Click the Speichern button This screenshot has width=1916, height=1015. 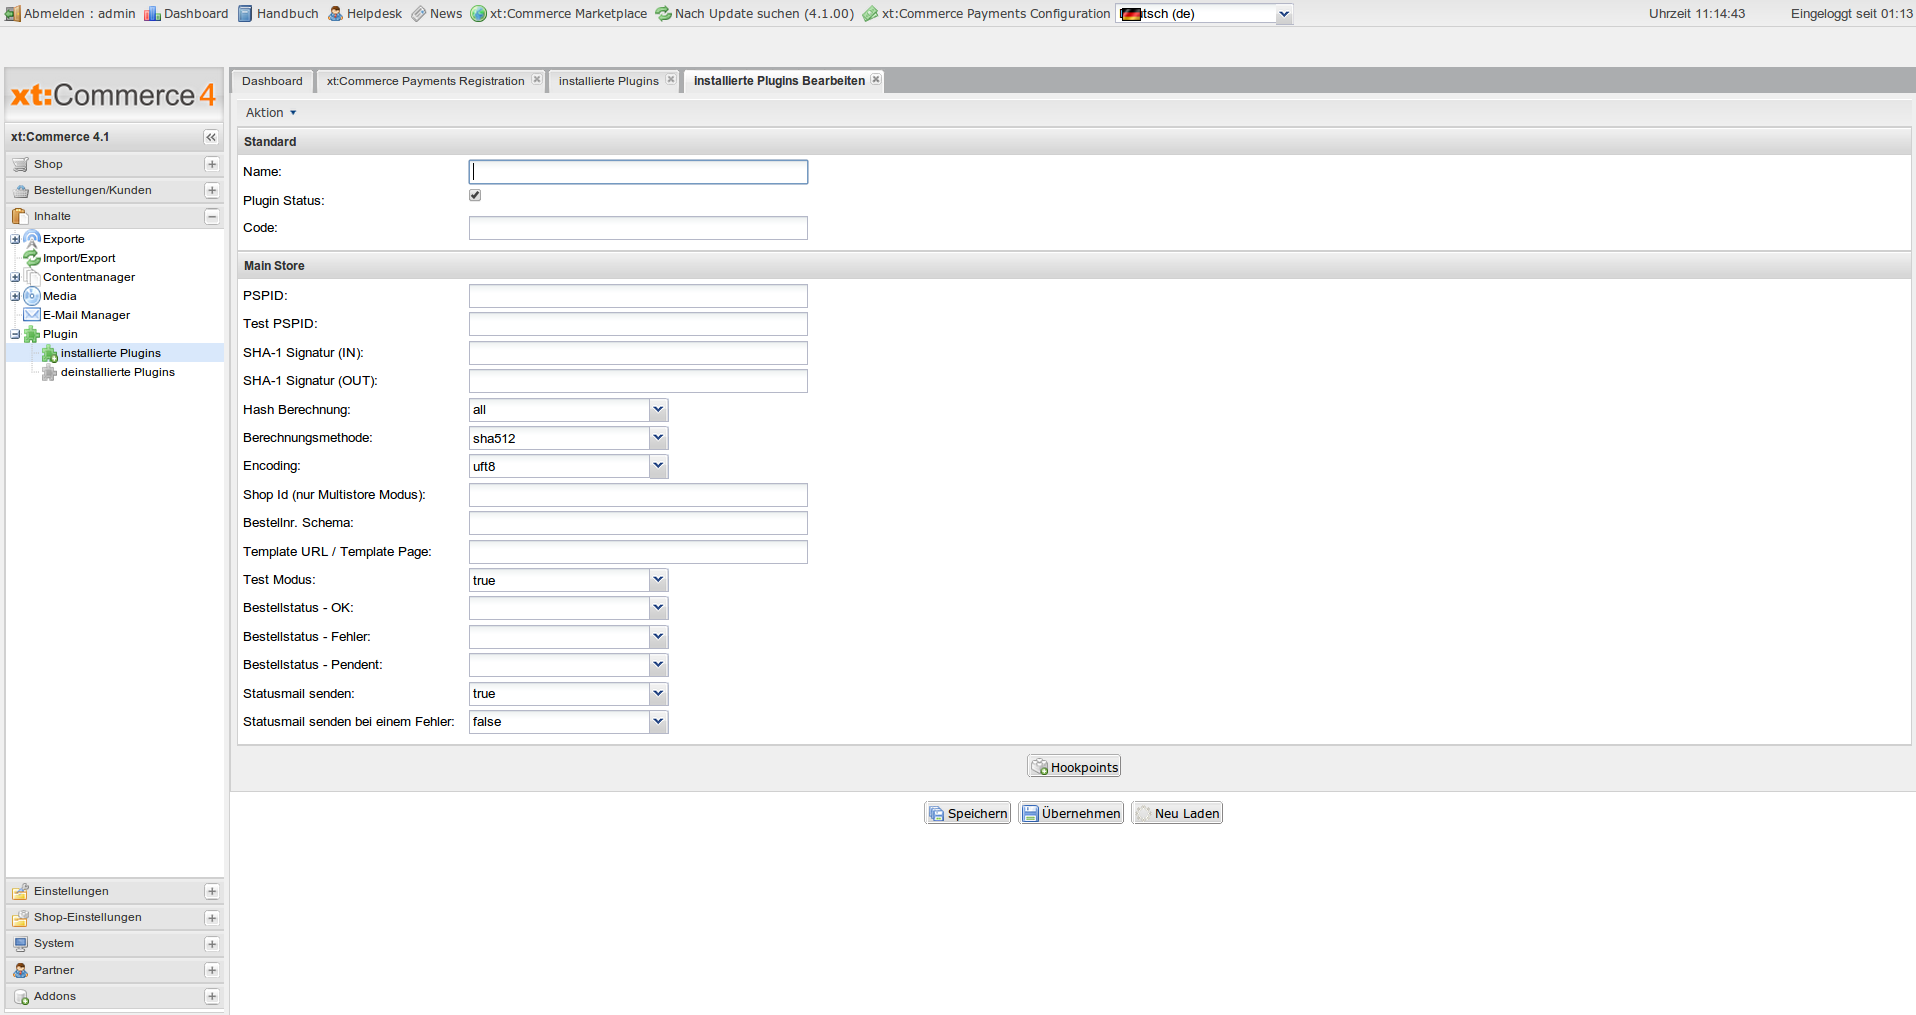click(x=967, y=813)
